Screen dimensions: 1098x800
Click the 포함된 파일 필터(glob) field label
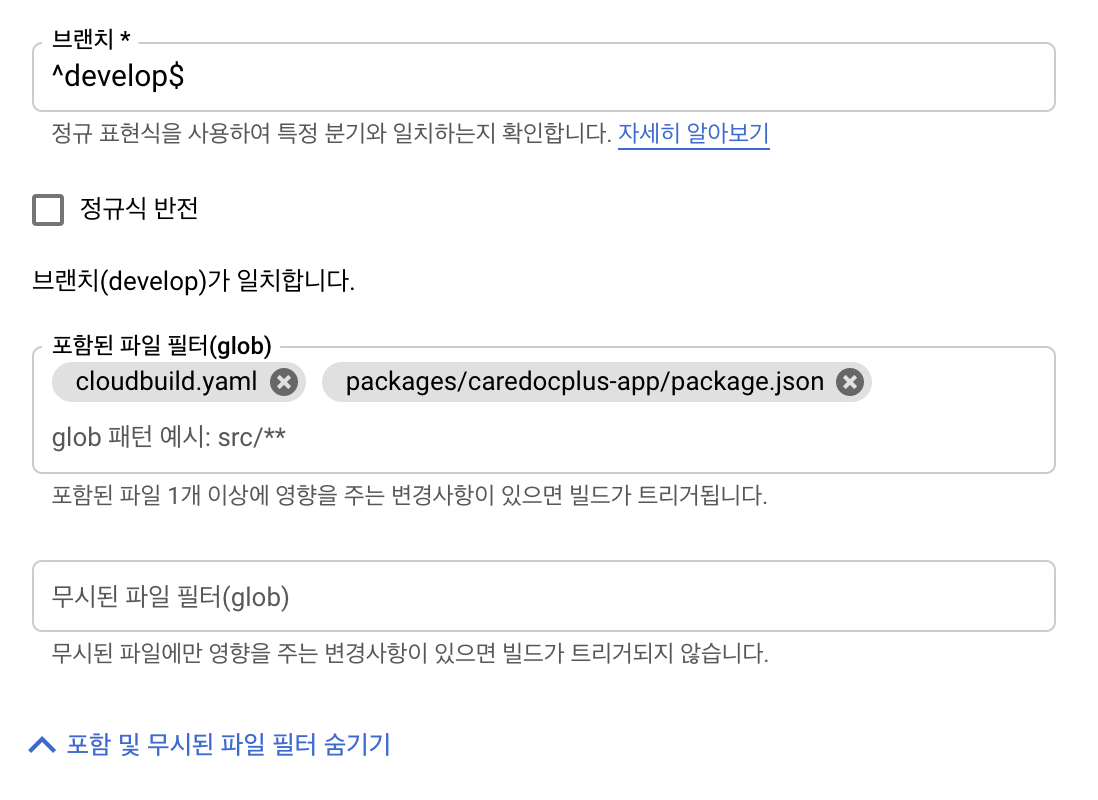point(162,347)
